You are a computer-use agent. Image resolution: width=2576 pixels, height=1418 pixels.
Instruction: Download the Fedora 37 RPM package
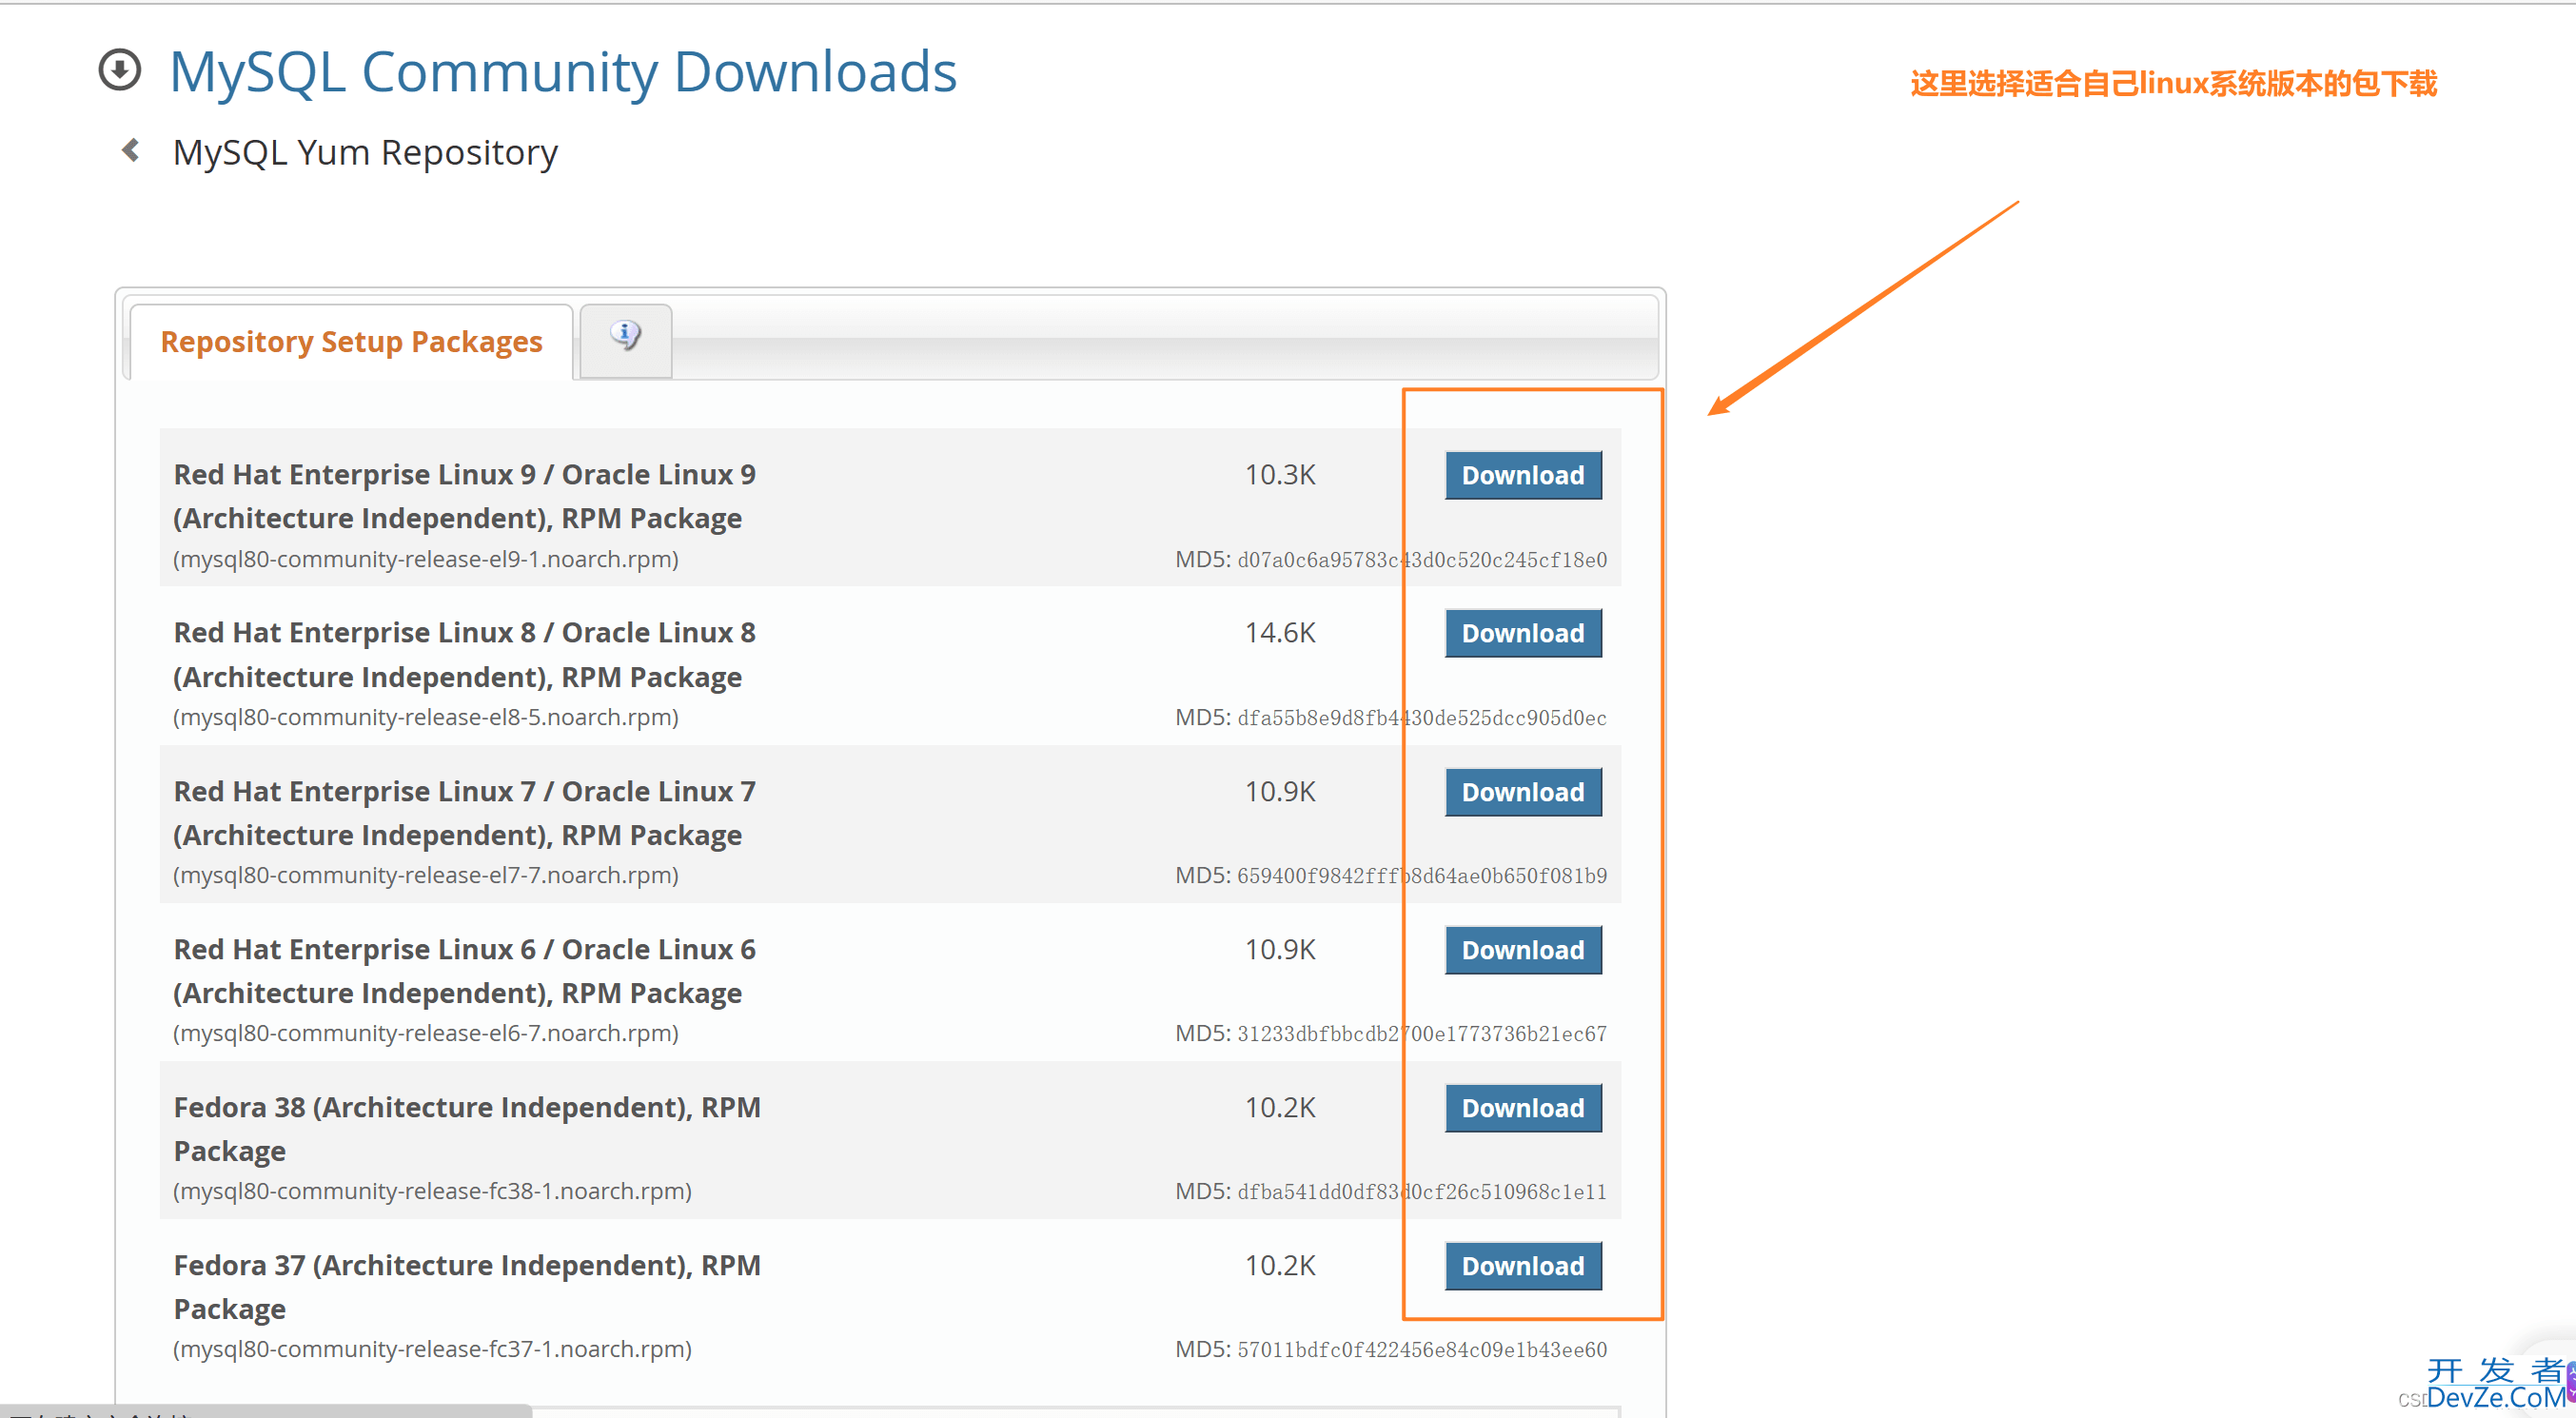[1523, 1266]
